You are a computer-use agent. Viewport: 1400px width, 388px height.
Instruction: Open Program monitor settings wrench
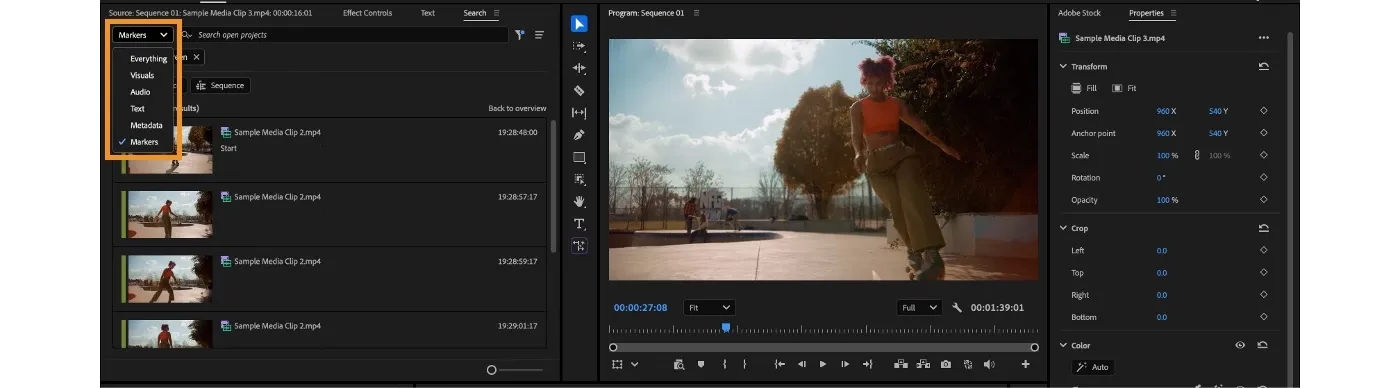[957, 308]
